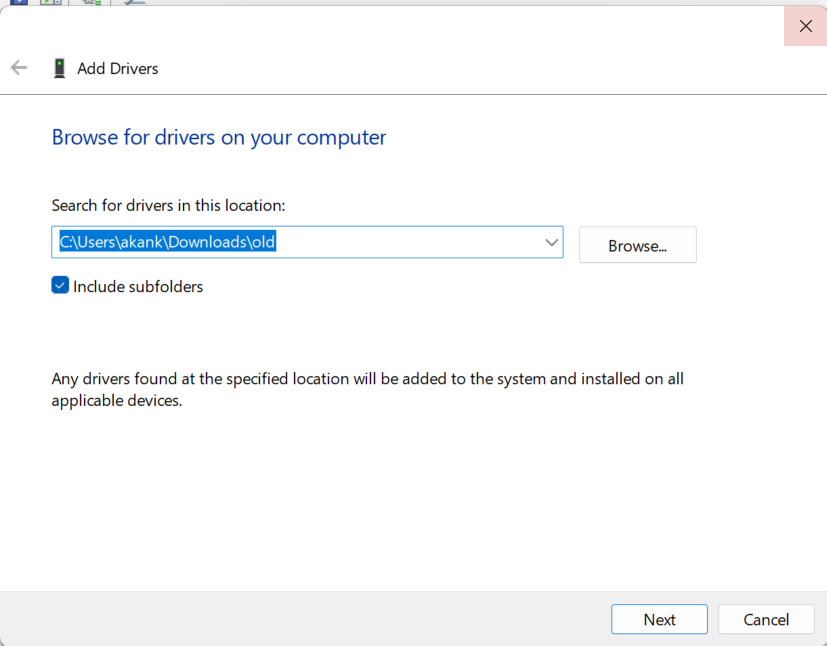Open Browse... to pick a folder

click(638, 245)
